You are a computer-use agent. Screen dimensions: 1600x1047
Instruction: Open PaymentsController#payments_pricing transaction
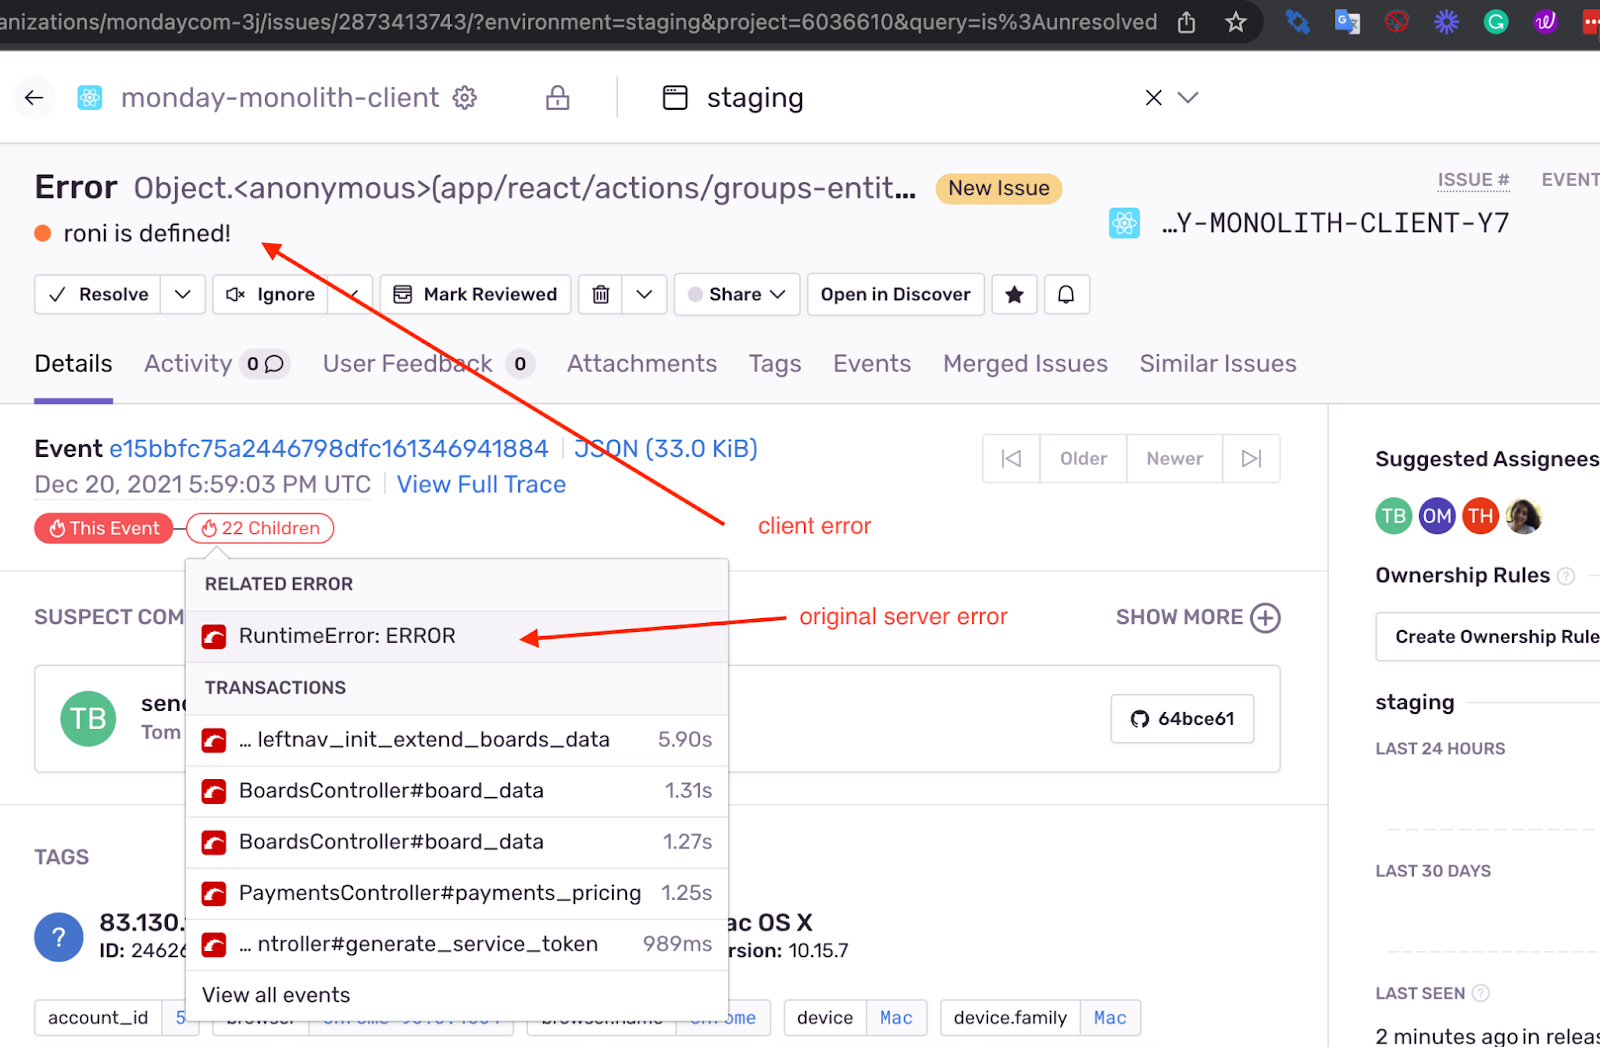[x=457, y=893]
